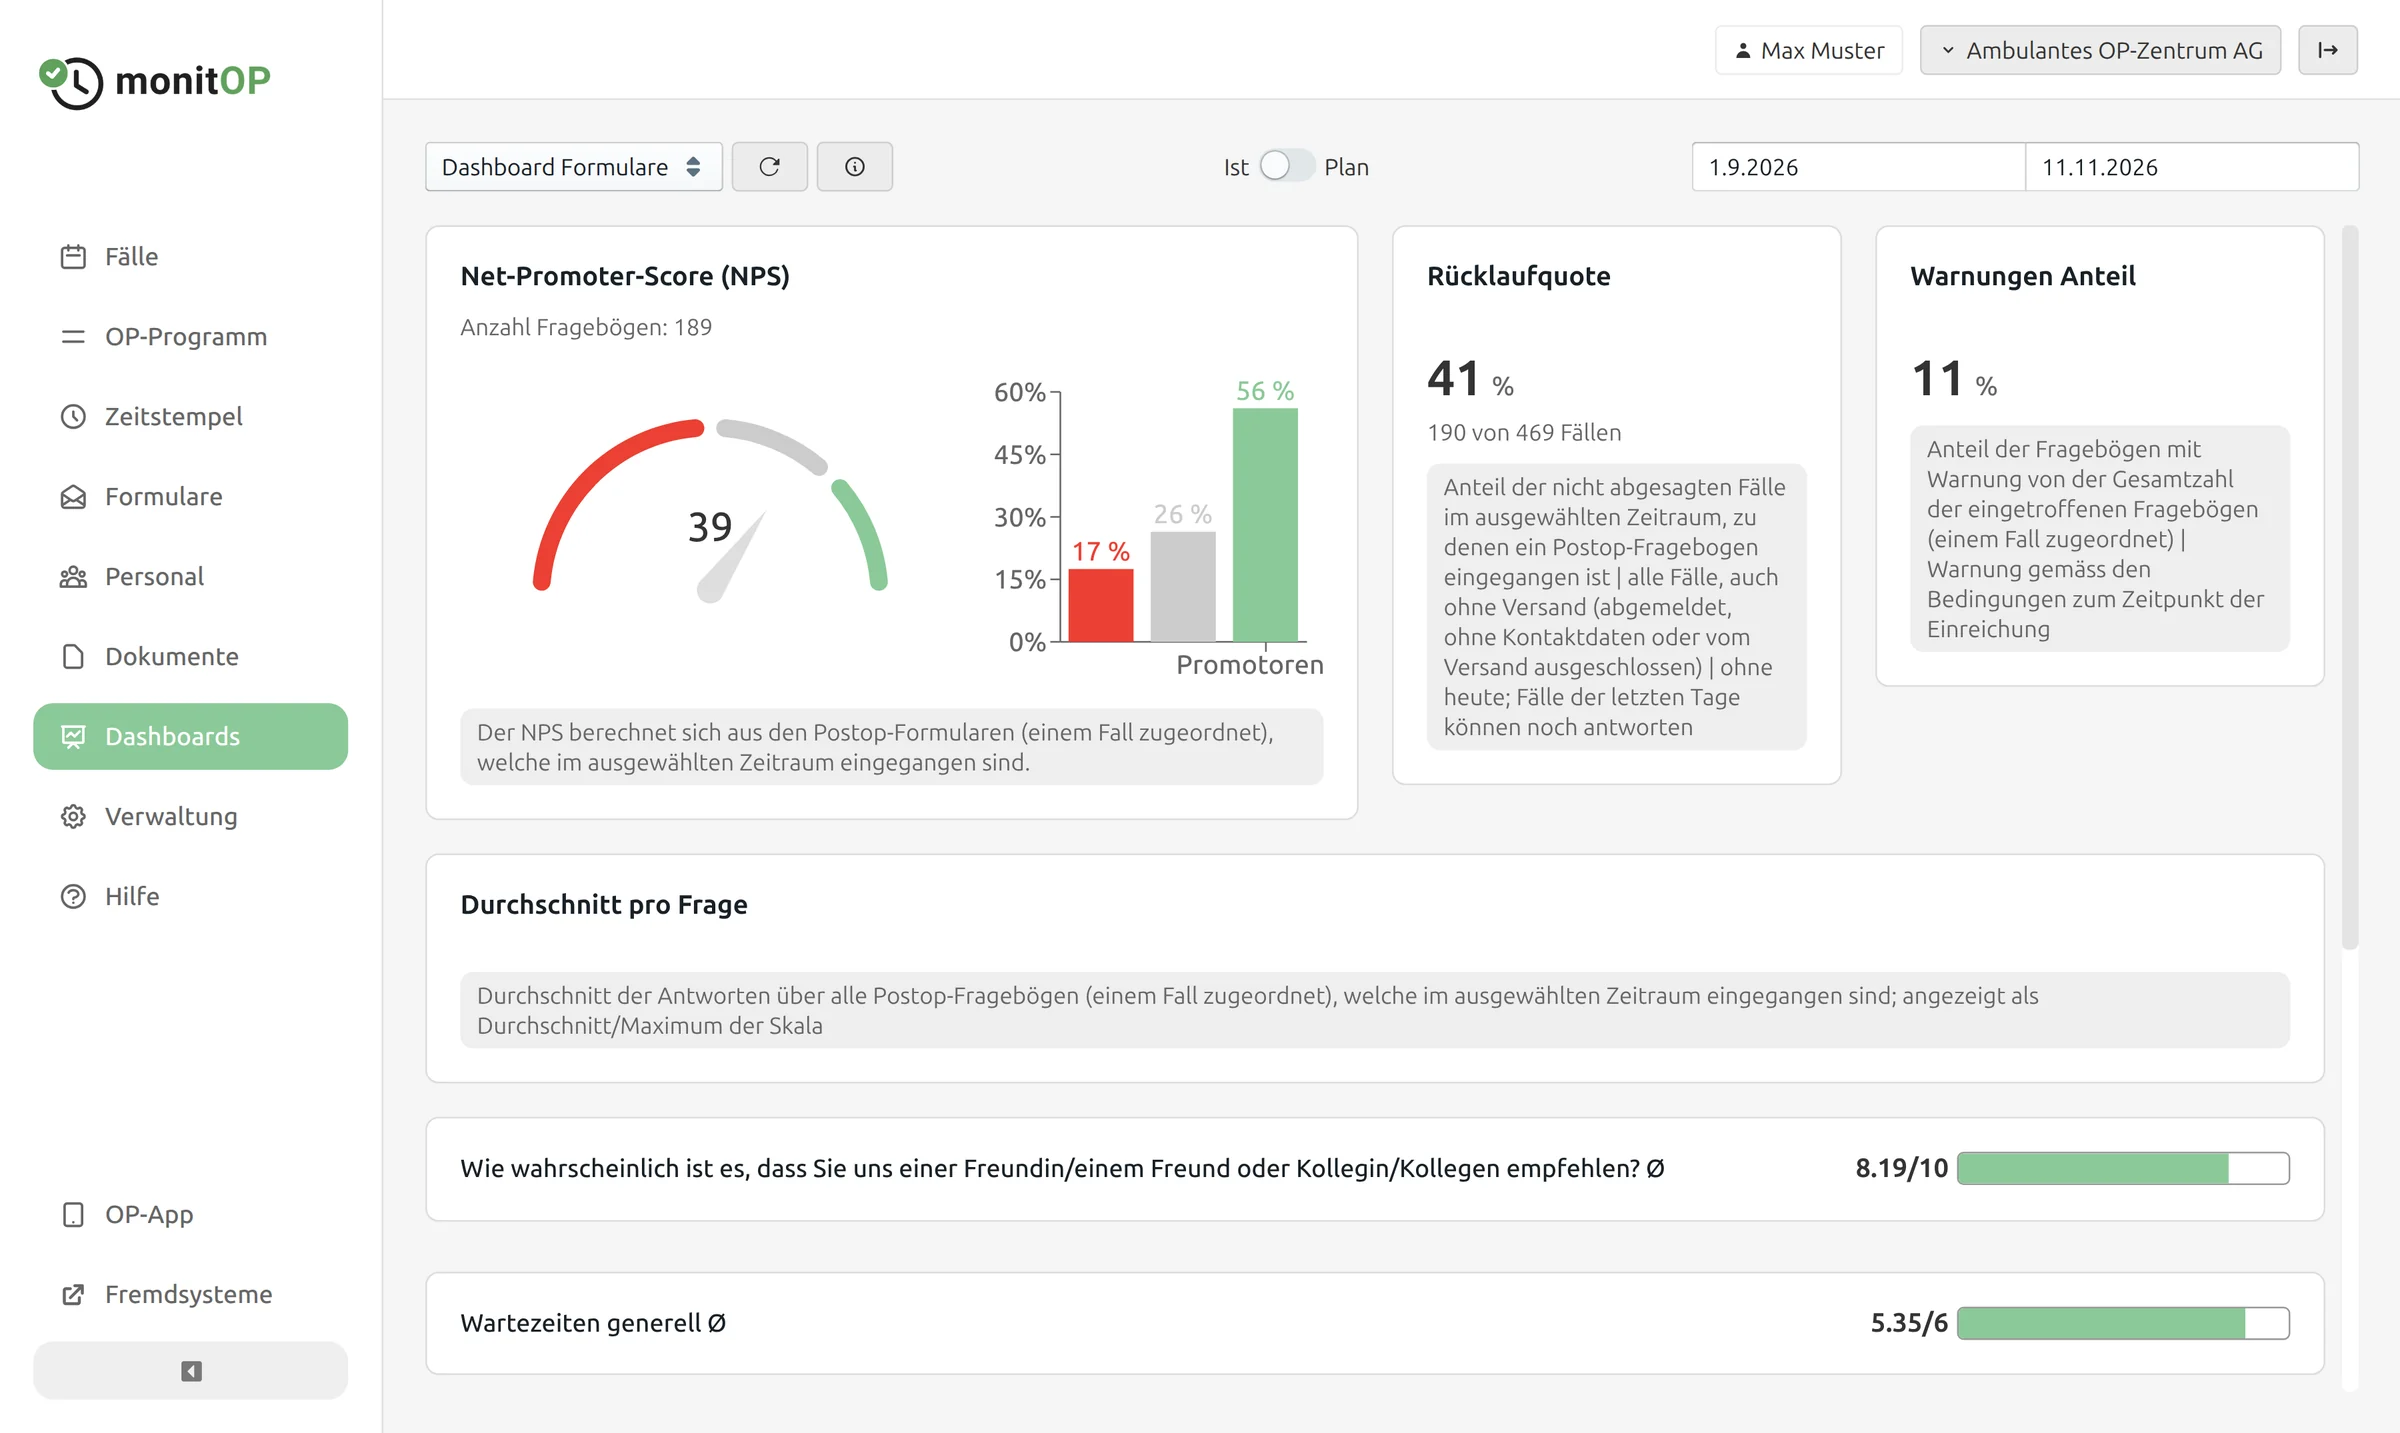This screenshot has width=2400, height=1433.
Task: Click the Personal people icon
Action: 73,577
